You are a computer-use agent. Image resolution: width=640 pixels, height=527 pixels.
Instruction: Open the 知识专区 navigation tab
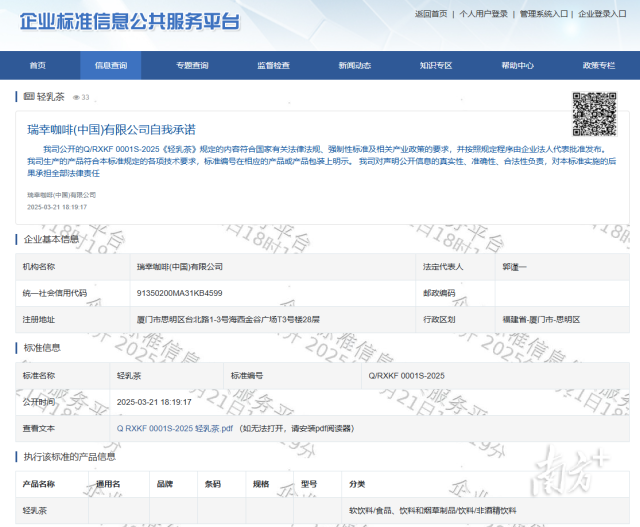pos(436,65)
